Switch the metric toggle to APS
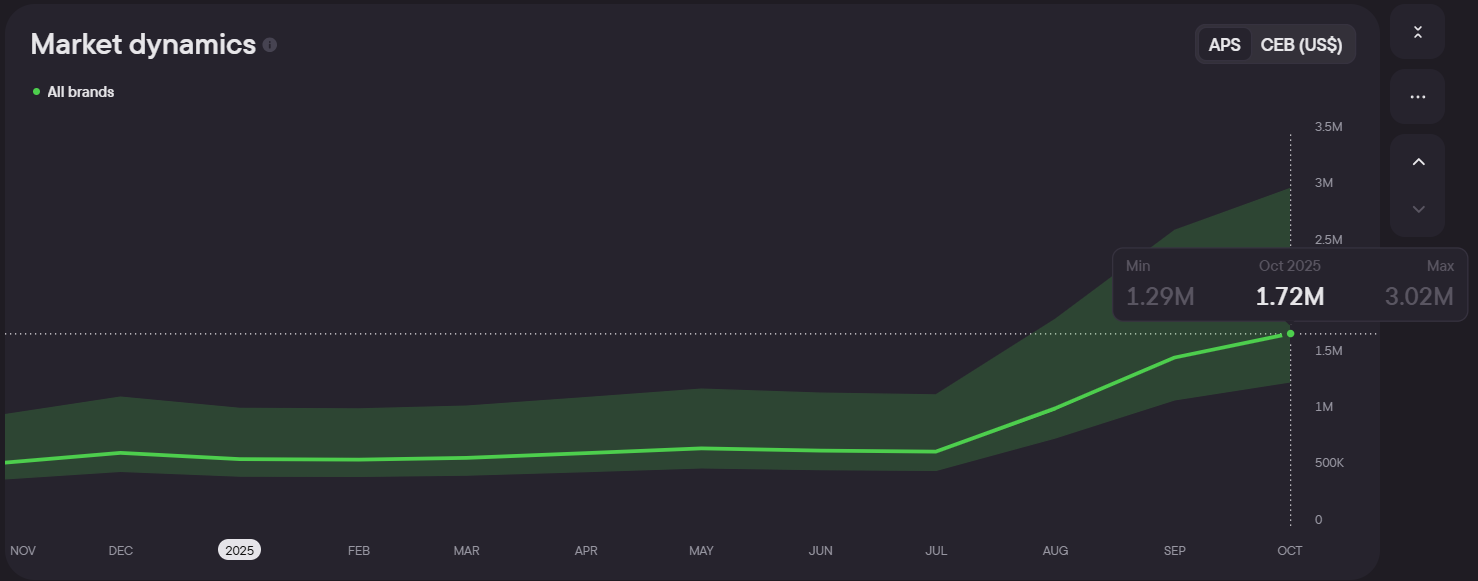The height and width of the screenshot is (581, 1478). point(1224,45)
